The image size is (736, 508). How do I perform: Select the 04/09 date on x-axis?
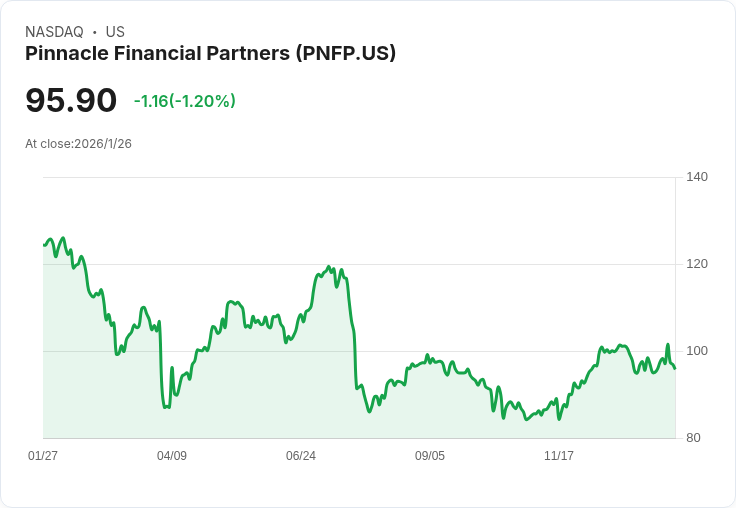[x=172, y=456]
